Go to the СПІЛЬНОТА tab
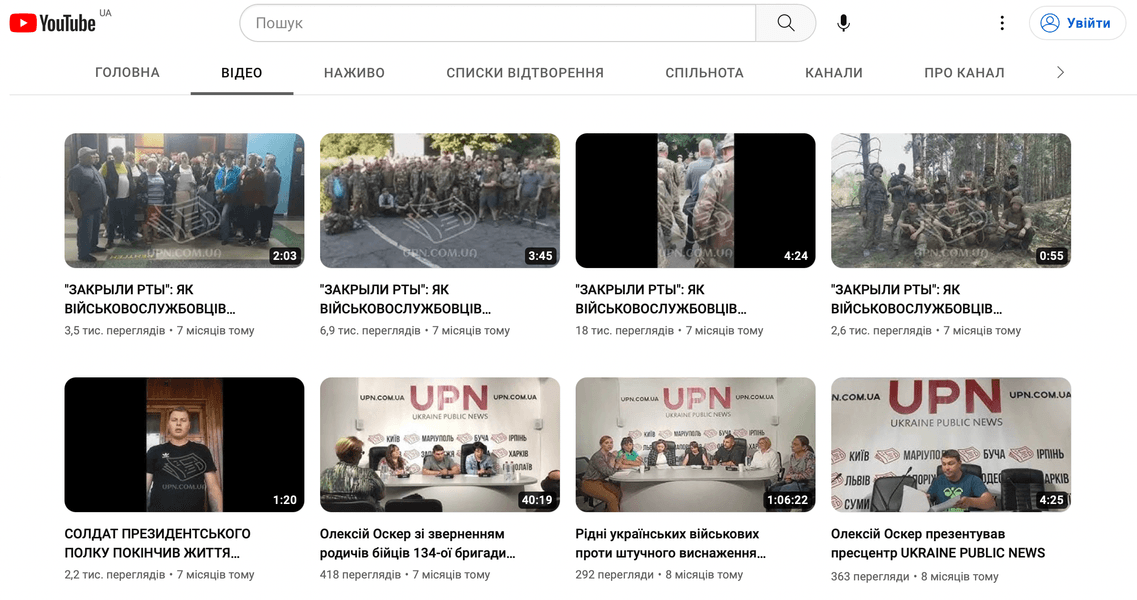Viewport: 1137px width, 600px height. (704, 73)
